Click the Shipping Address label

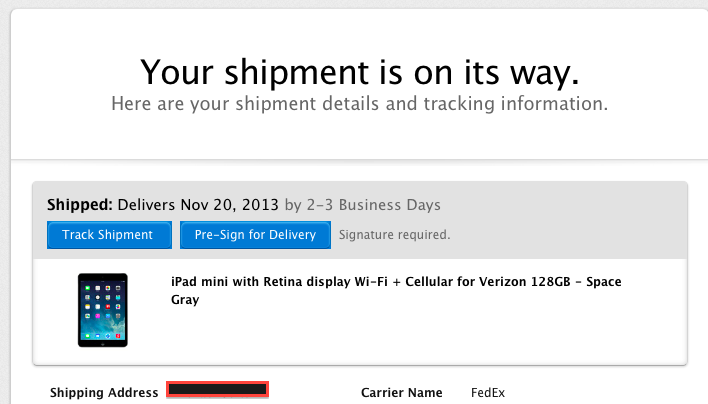pyautogui.click(x=104, y=393)
